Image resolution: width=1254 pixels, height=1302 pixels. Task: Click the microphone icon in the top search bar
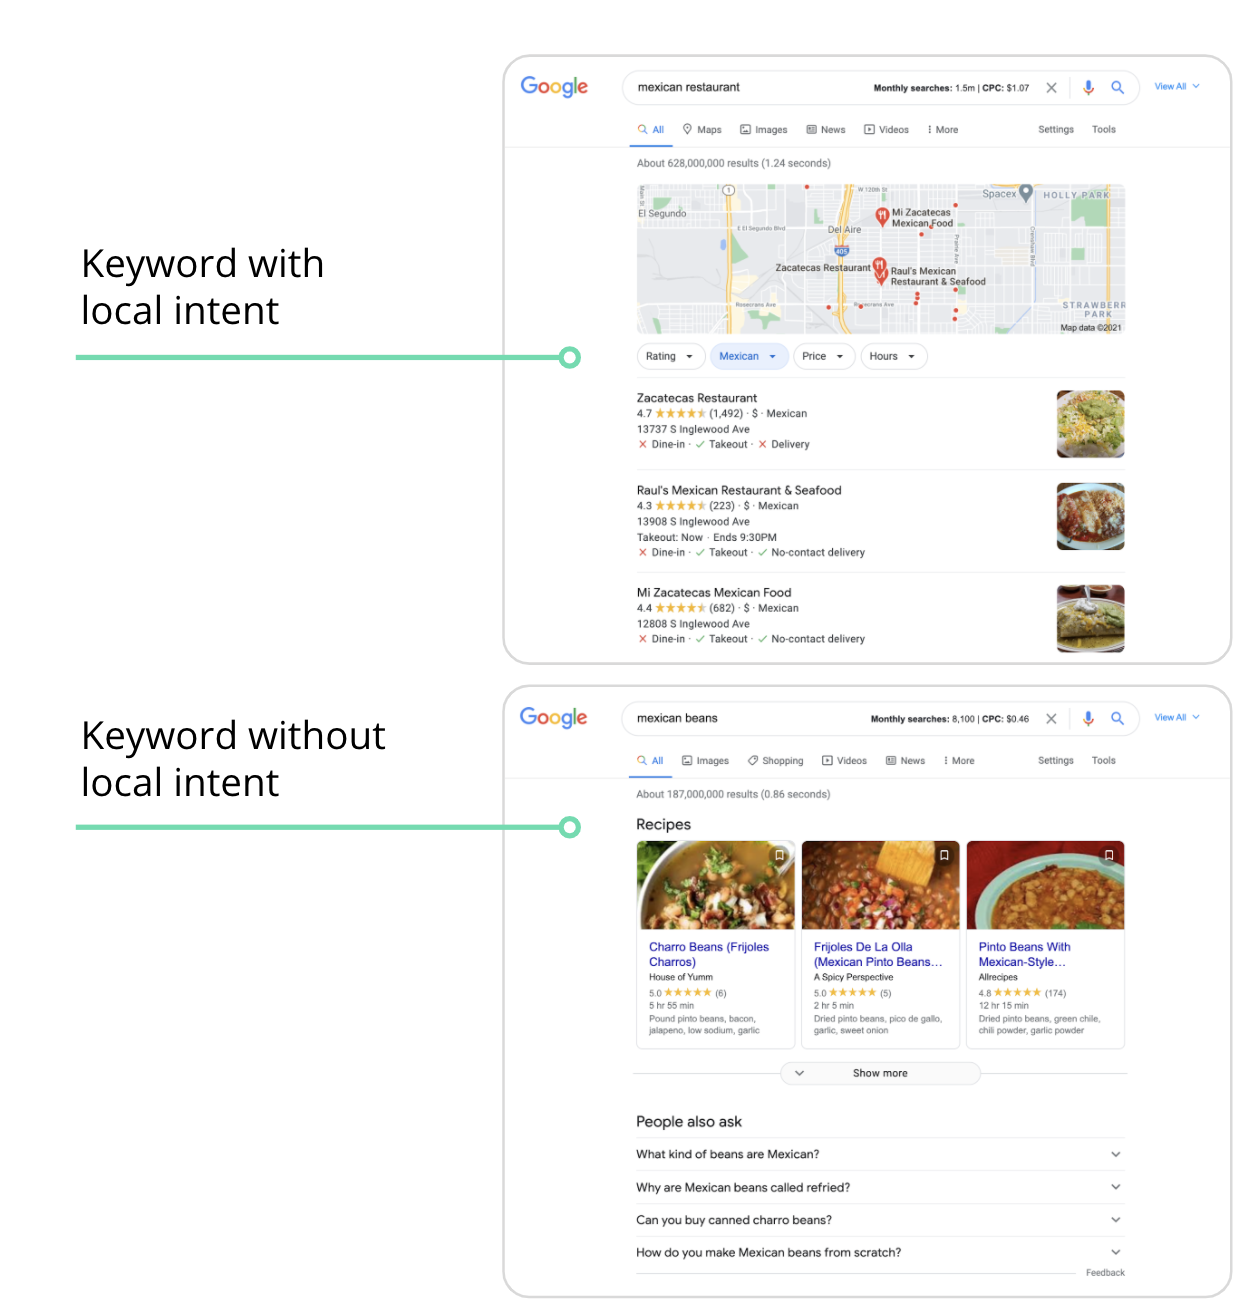(x=1088, y=87)
